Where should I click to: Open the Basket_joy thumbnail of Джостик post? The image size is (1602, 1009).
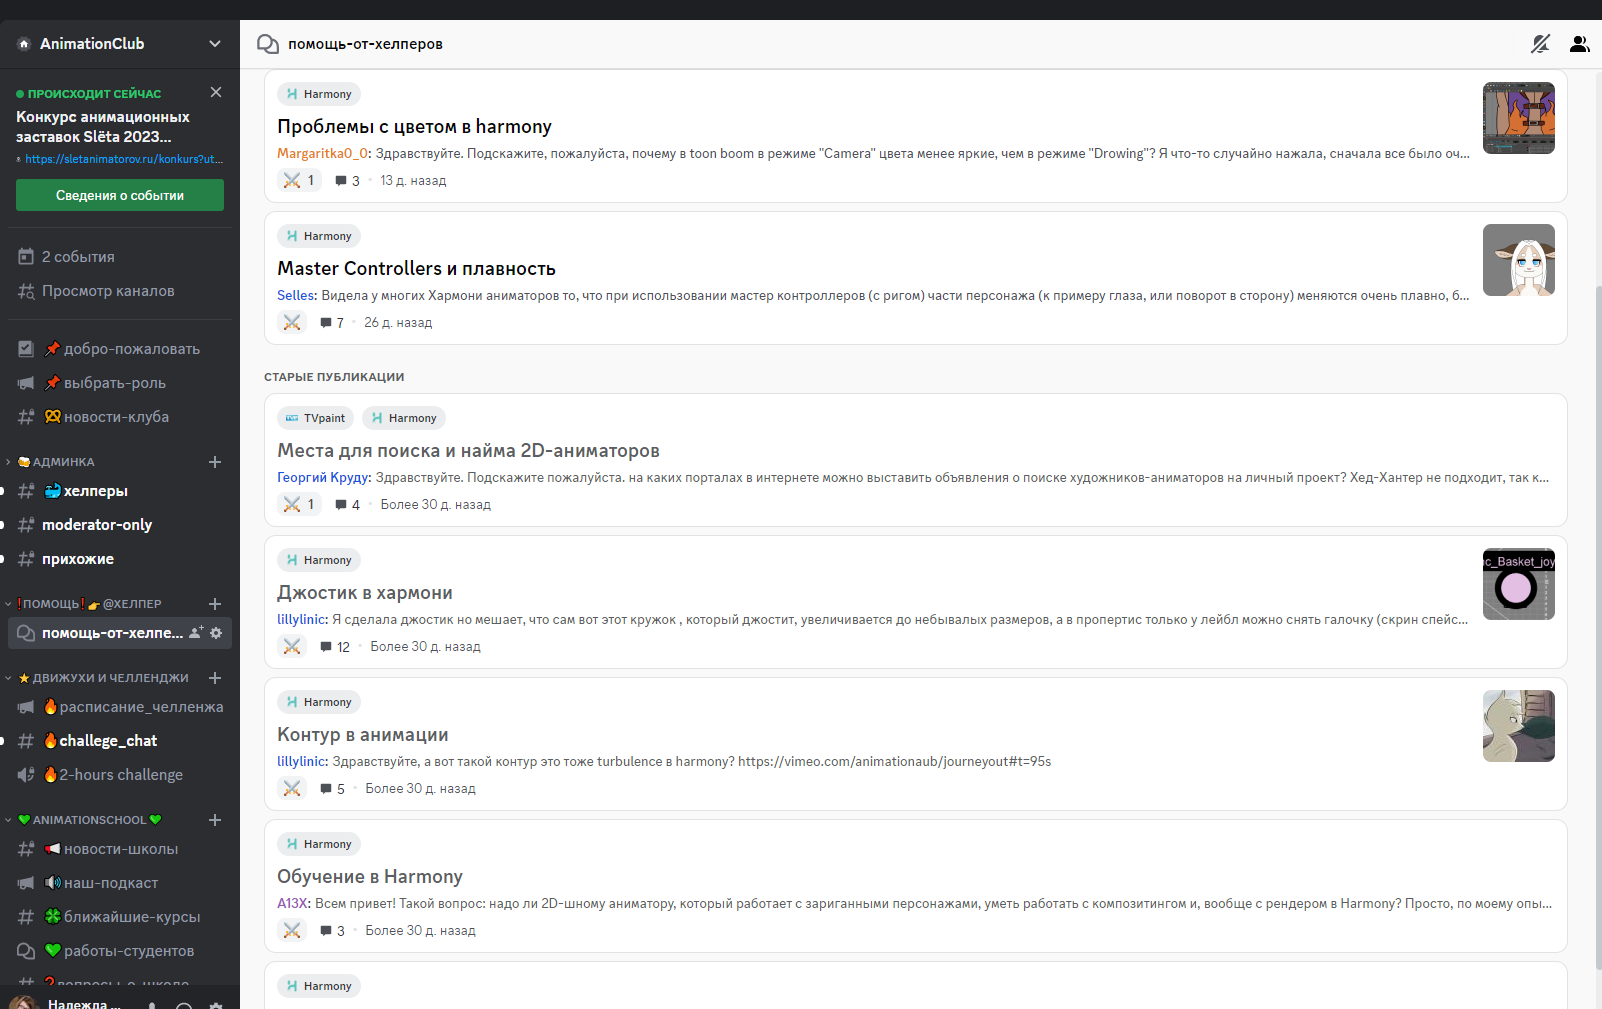coord(1519,584)
